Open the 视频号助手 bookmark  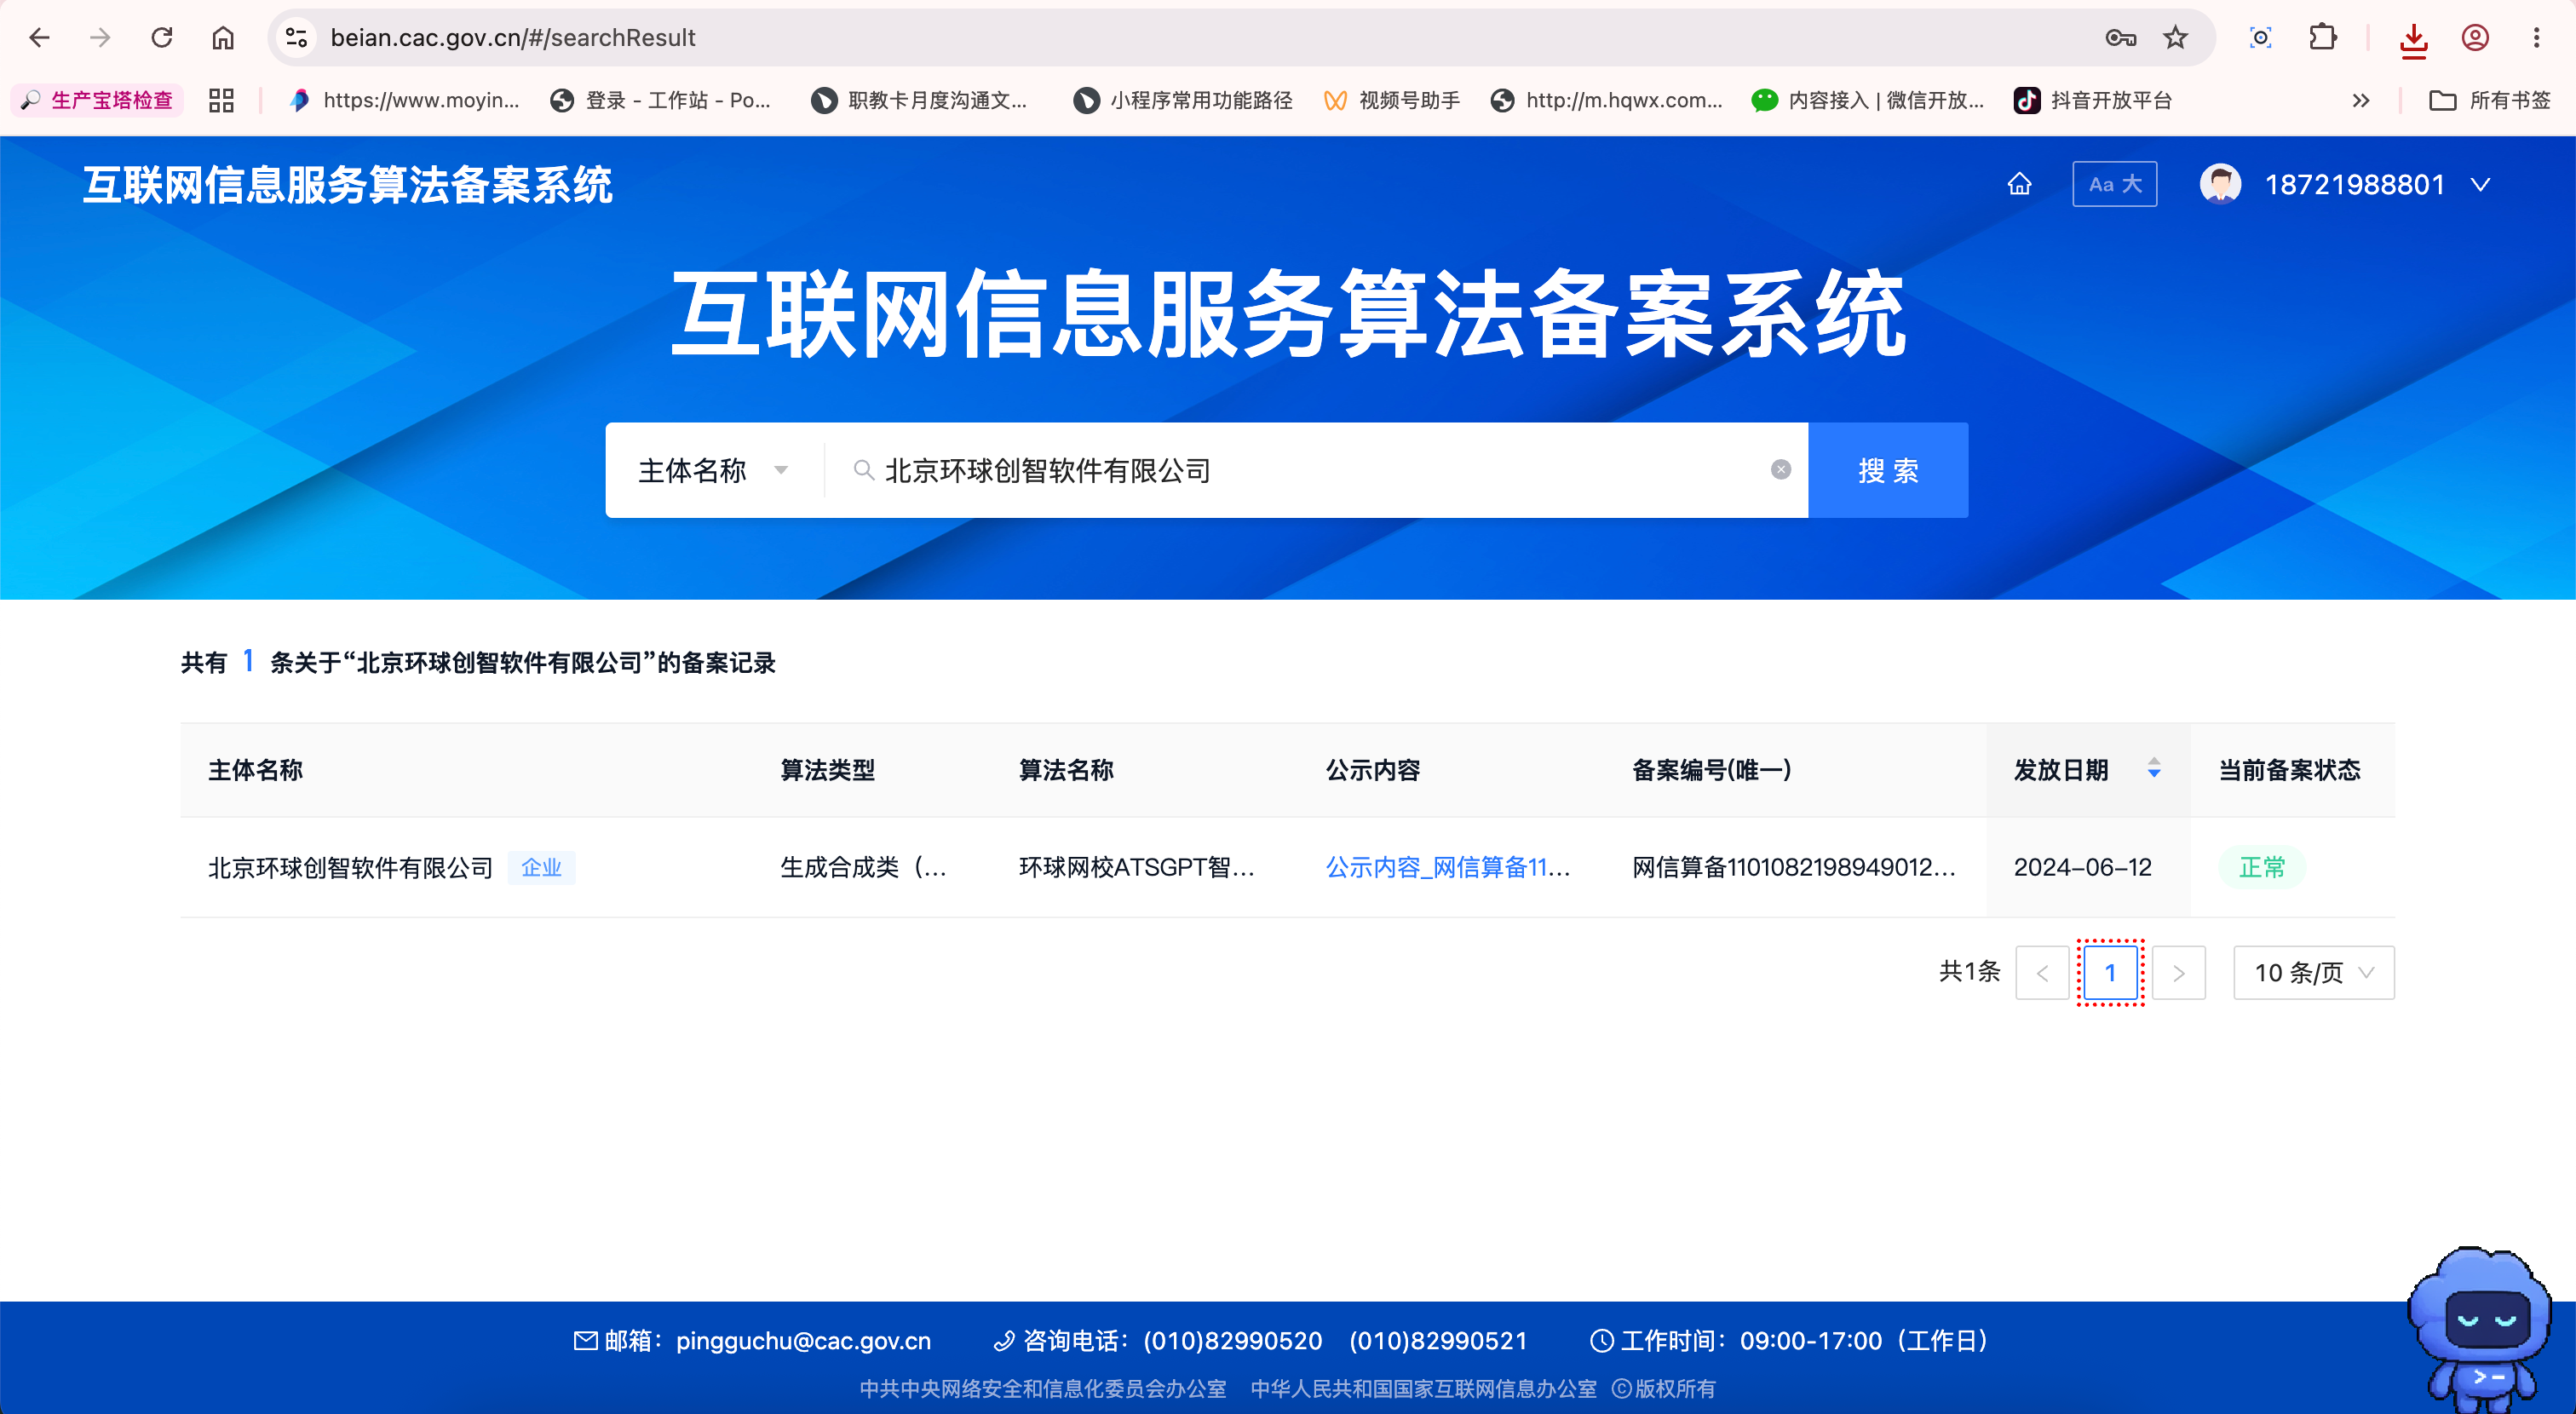[1392, 100]
